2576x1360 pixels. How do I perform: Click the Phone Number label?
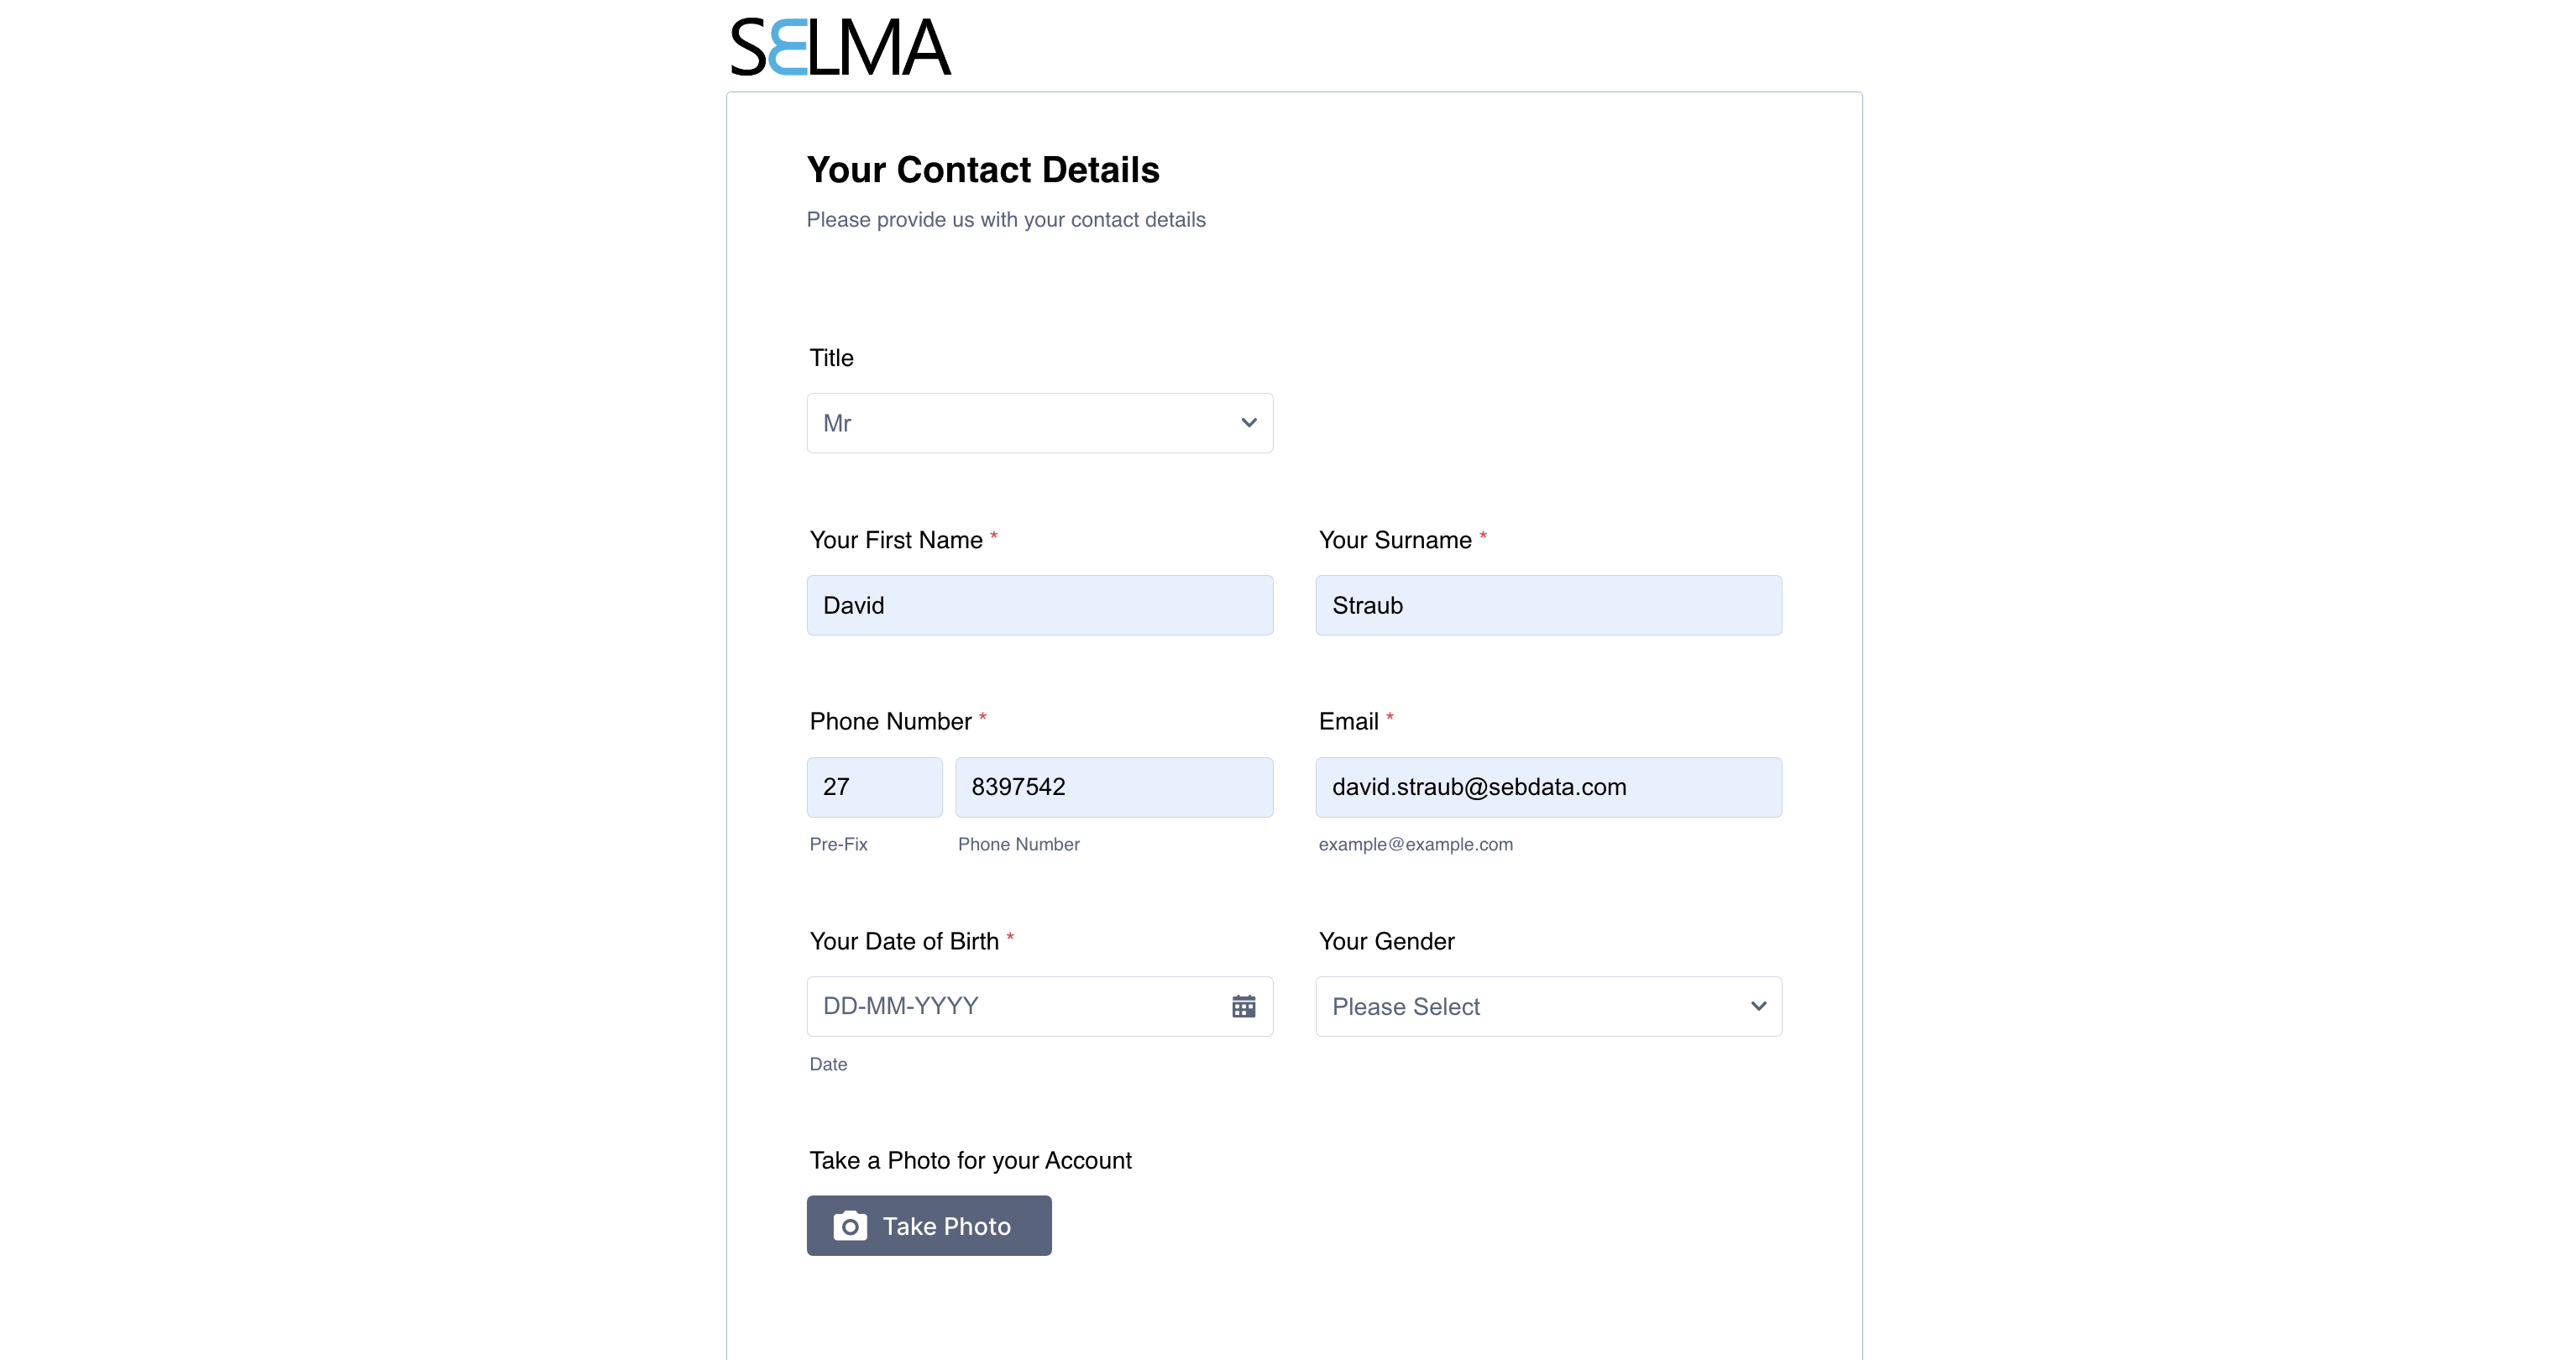(890, 721)
